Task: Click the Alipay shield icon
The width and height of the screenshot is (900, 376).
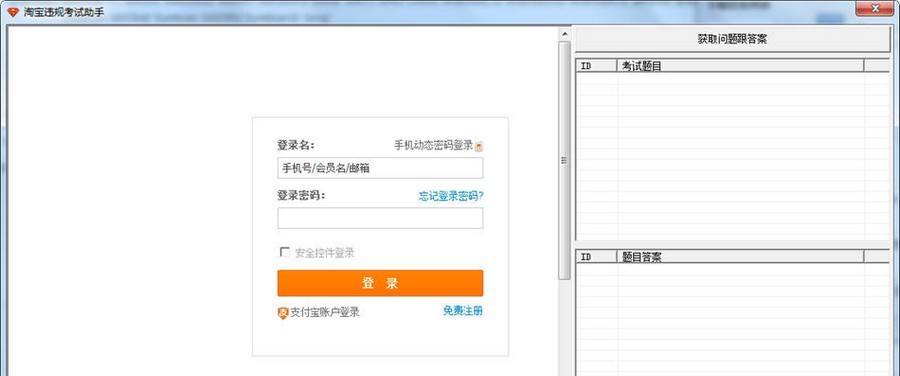Action: click(282, 313)
